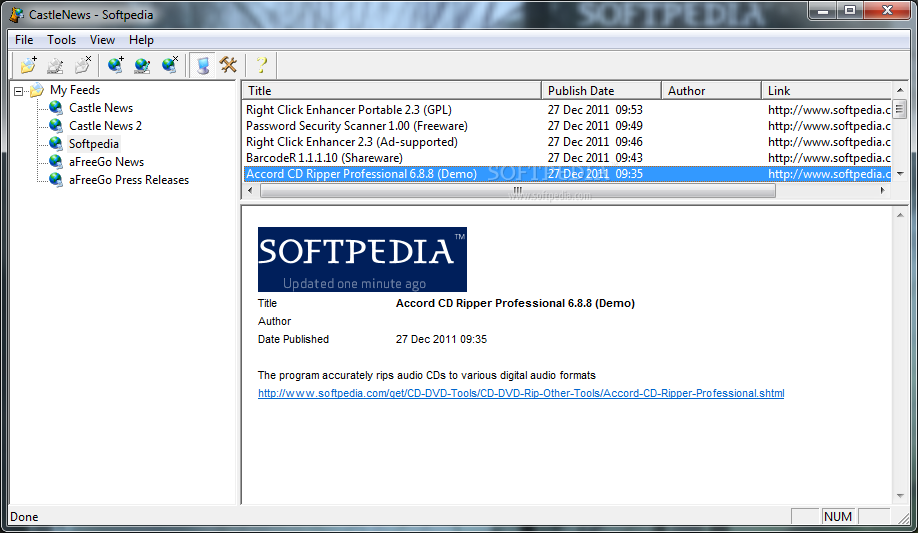Image resolution: width=918 pixels, height=533 pixels.
Task: Click the preview pane scroll-up arrow
Action: pos(900,216)
